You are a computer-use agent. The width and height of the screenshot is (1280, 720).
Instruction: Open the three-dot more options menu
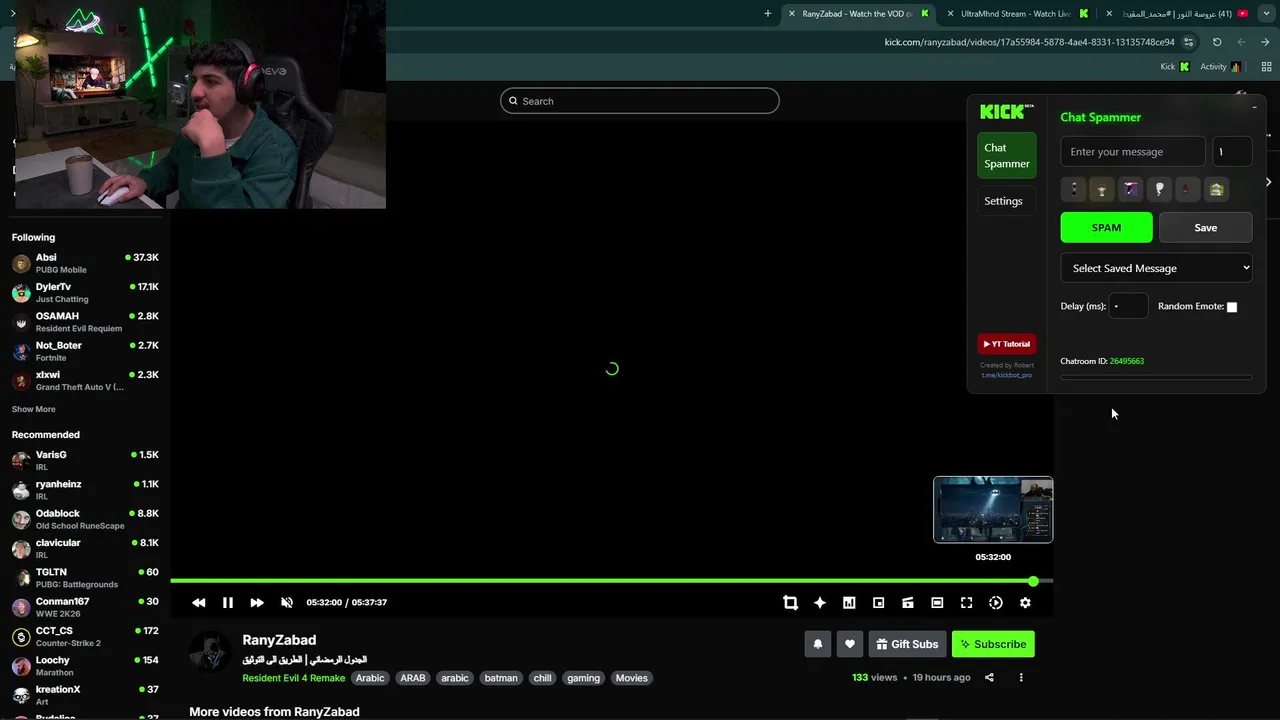click(1021, 677)
